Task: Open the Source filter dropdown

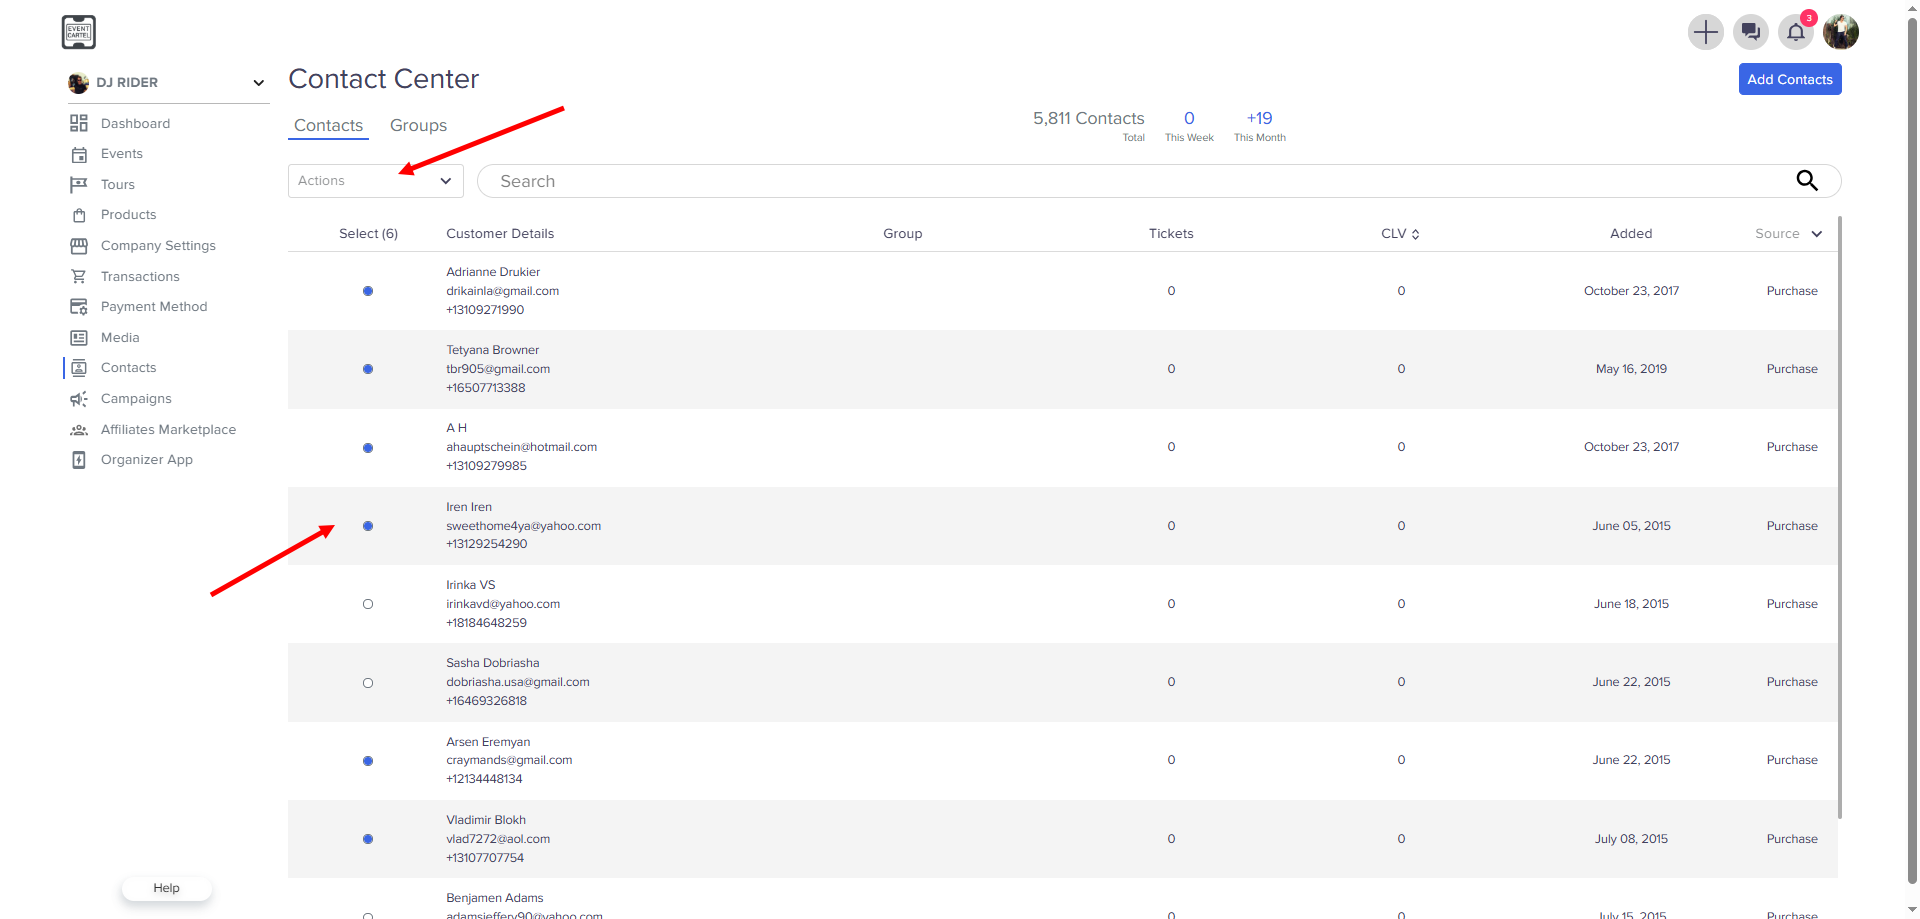Action: pos(1788,234)
